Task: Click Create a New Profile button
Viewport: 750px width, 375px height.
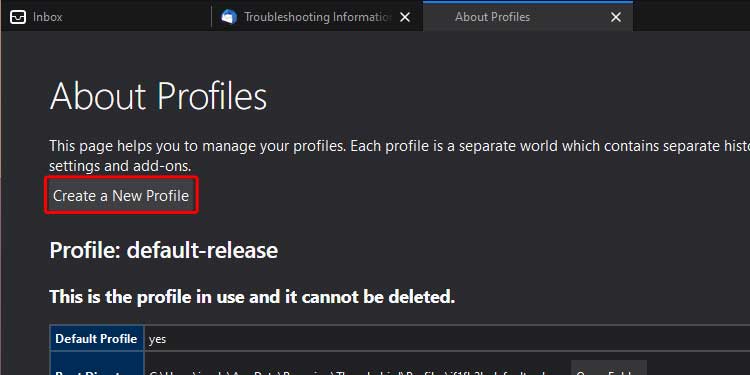Action: (x=121, y=196)
